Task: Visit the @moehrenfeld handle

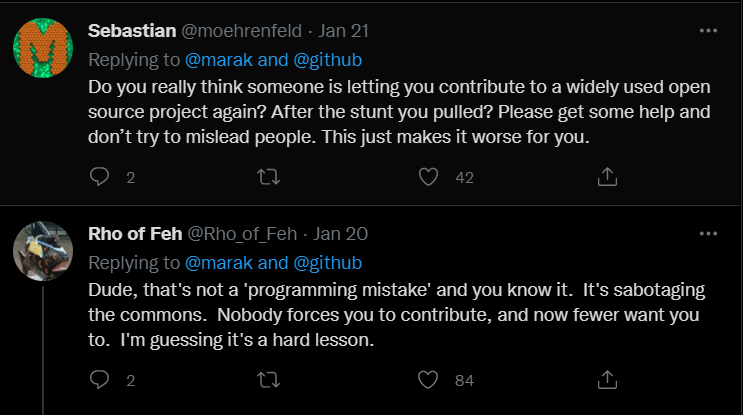Action: (x=239, y=31)
